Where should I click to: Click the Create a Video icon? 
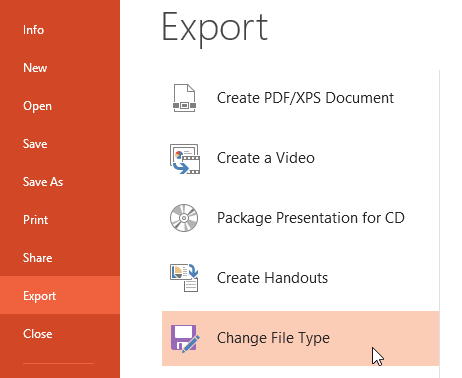[185, 159]
